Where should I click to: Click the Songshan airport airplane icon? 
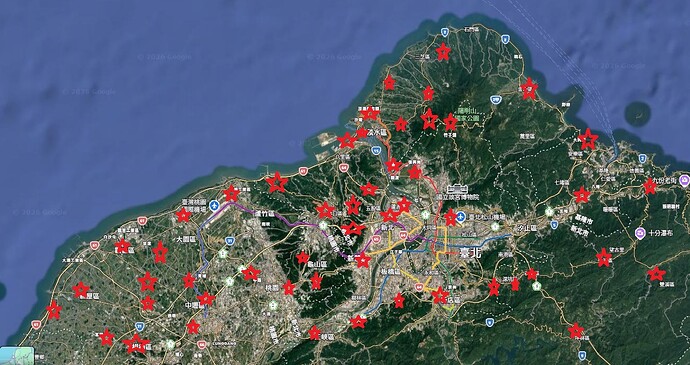coord(461,216)
